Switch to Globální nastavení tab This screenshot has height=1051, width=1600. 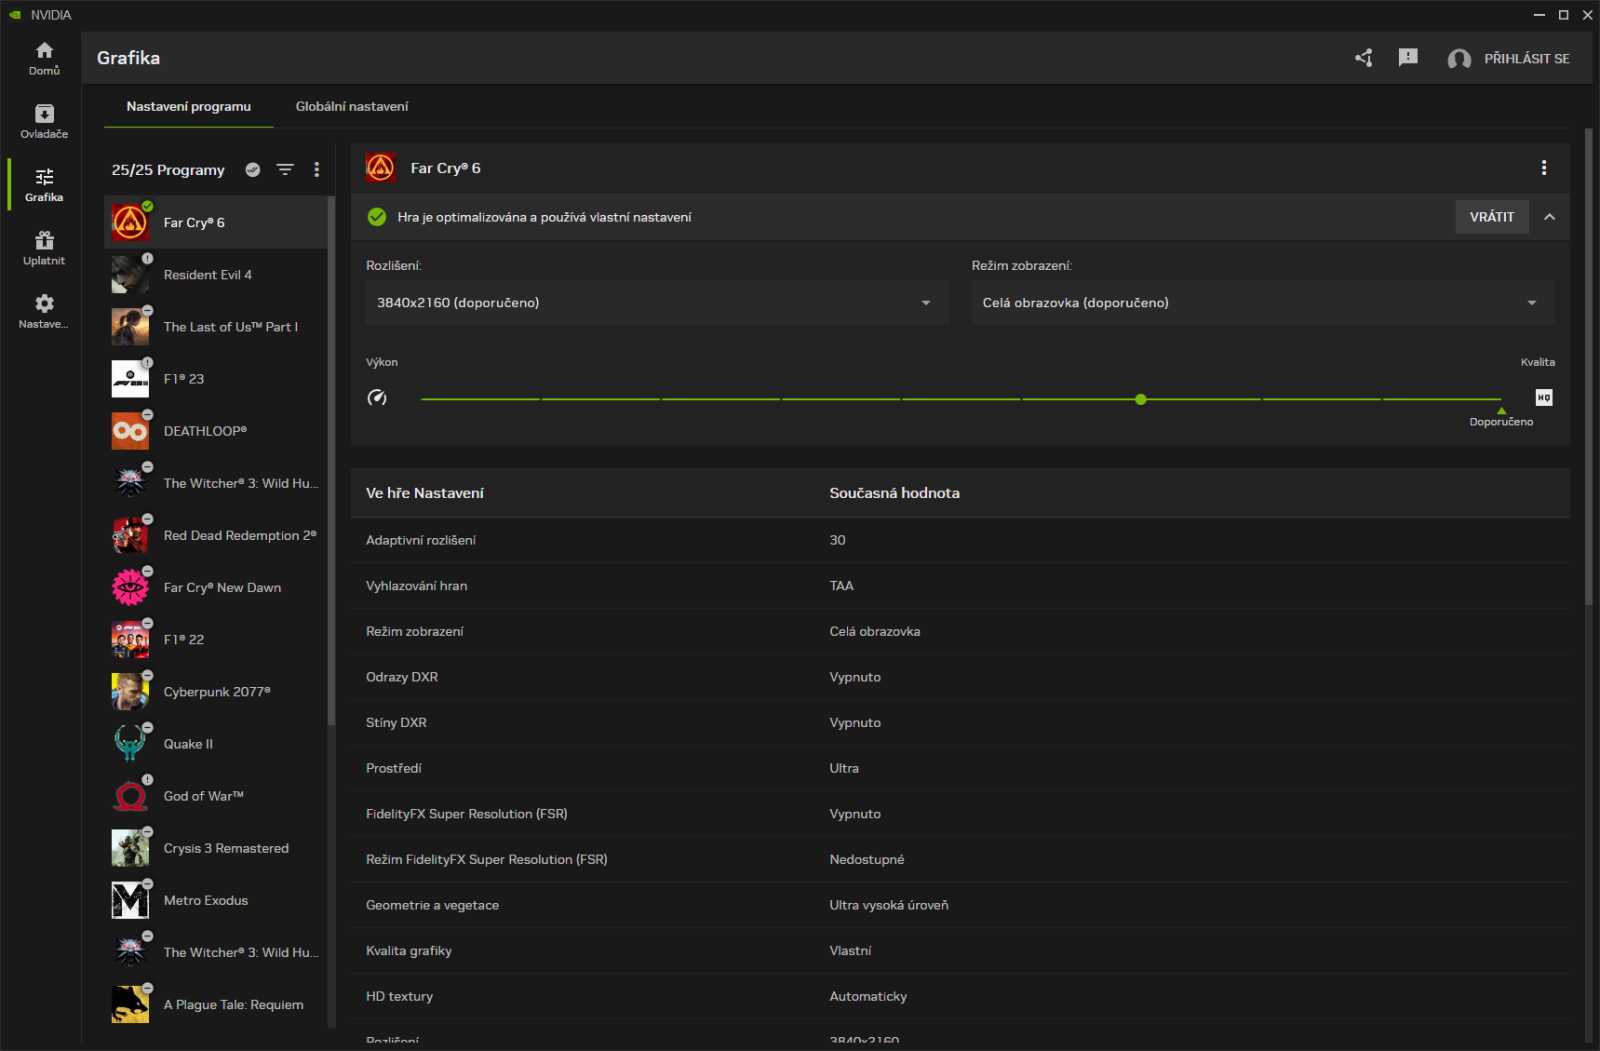352,106
